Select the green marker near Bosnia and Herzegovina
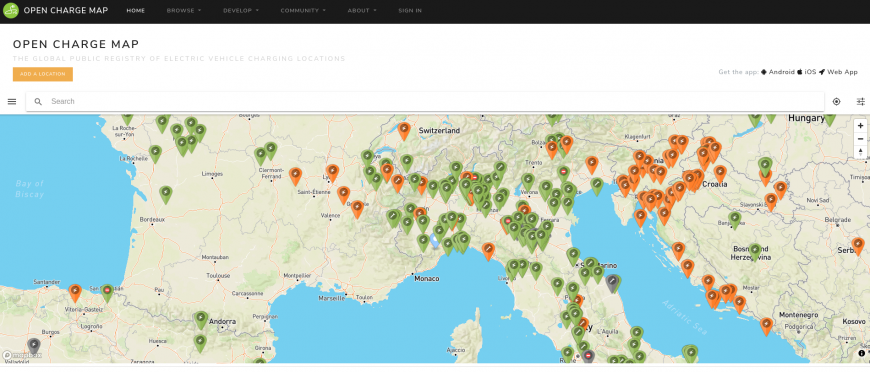 (755, 251)
